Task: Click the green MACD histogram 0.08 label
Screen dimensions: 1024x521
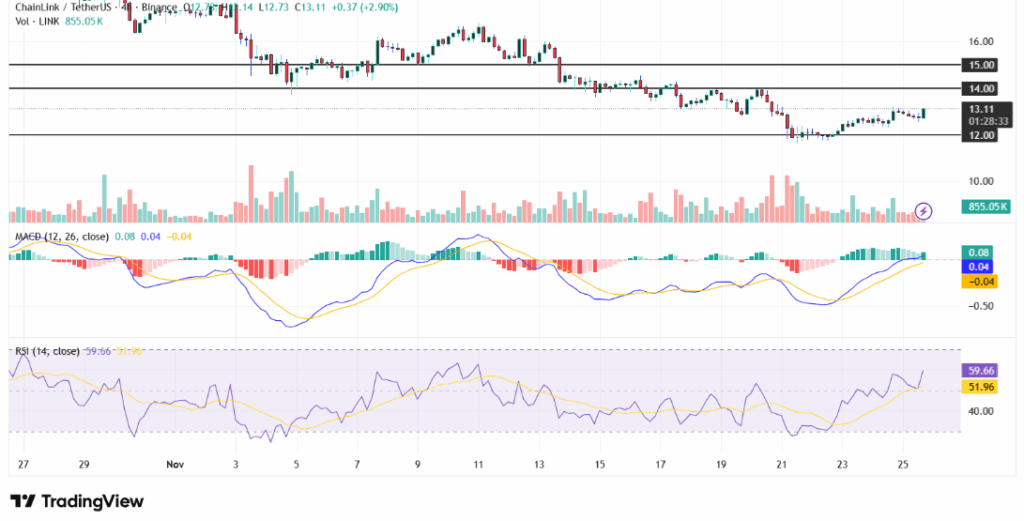Action: pos(979,253)
